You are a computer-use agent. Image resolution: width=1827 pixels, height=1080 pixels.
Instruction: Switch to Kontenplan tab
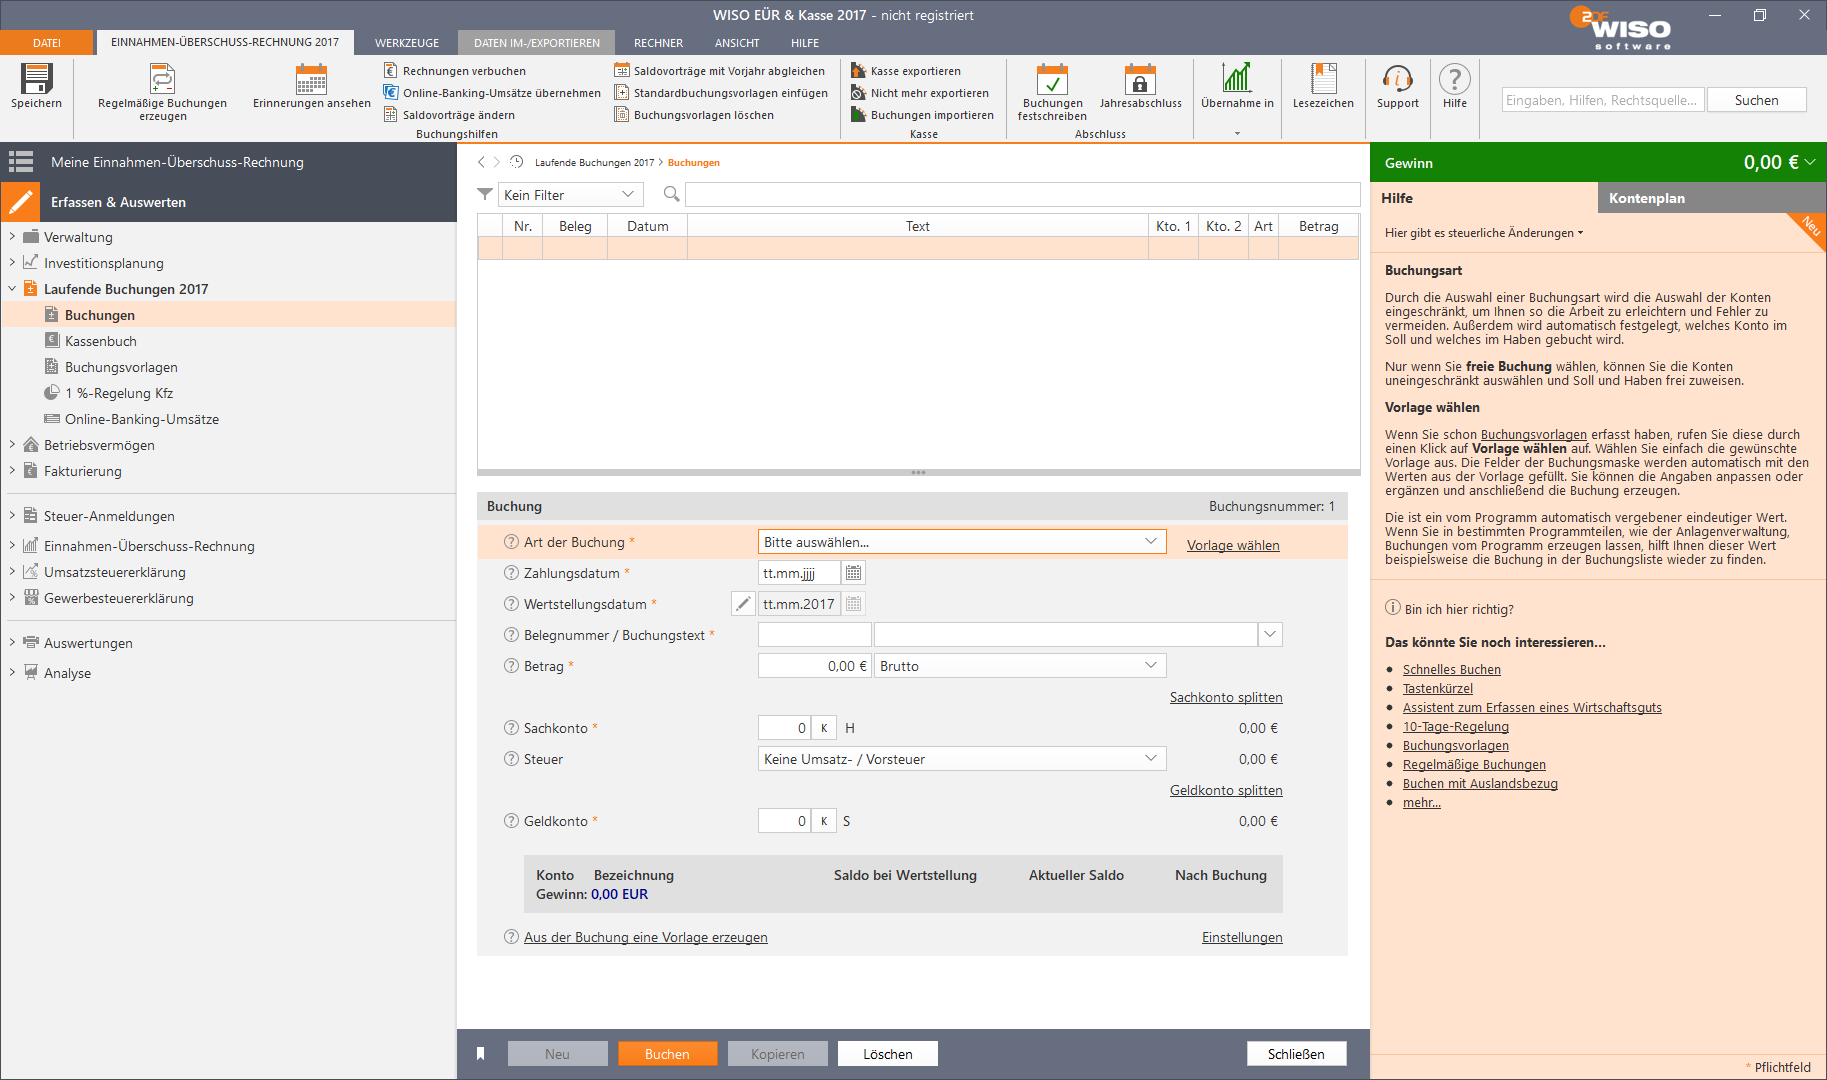(1711, 198)
